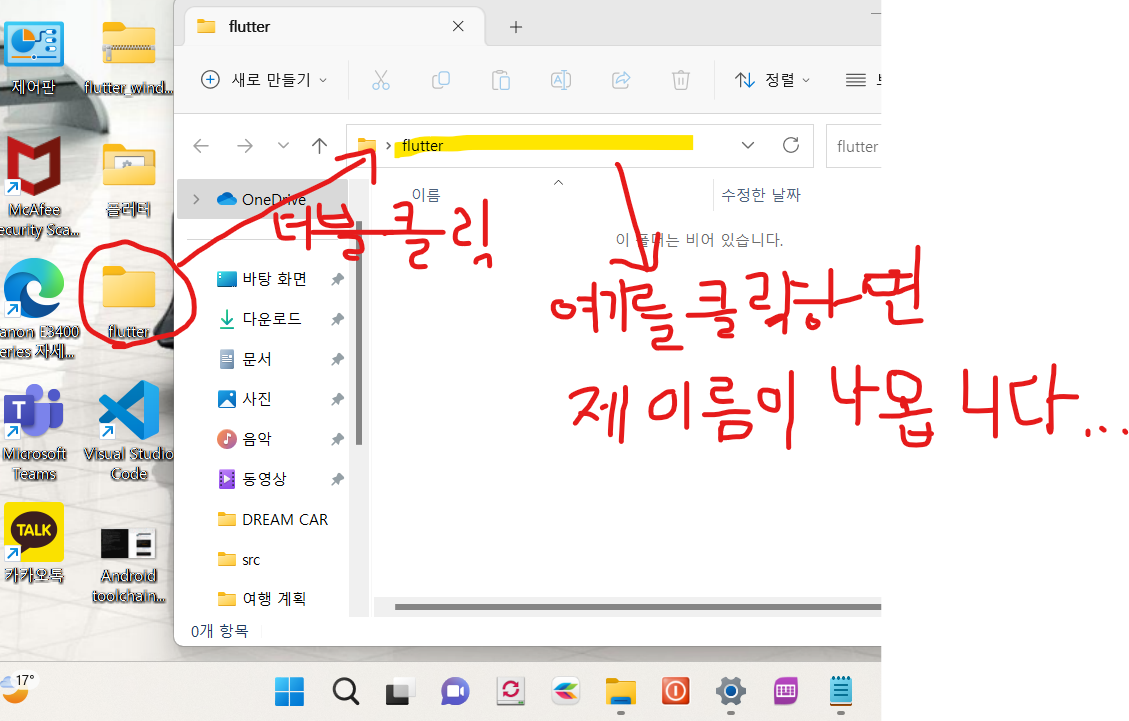Click the Cut scissors icon in toolbar

381,80
